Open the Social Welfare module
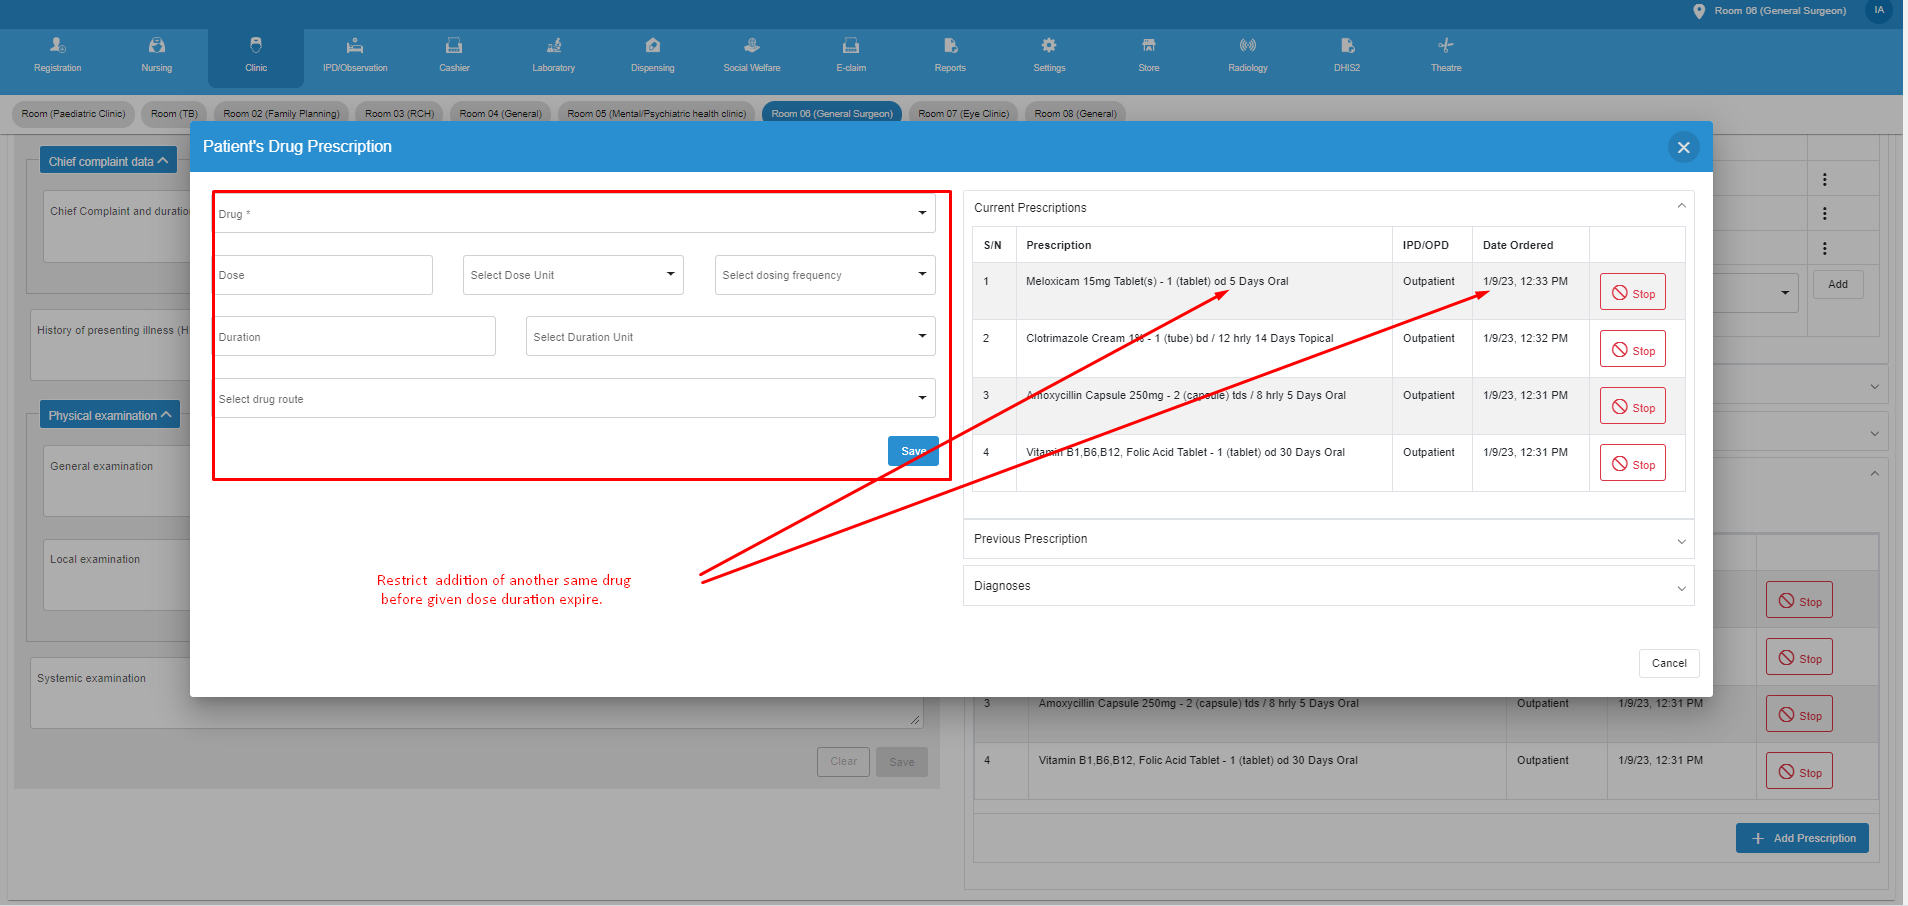Image resolution: width=1908 pixels, height=906 pixels. 751,55
